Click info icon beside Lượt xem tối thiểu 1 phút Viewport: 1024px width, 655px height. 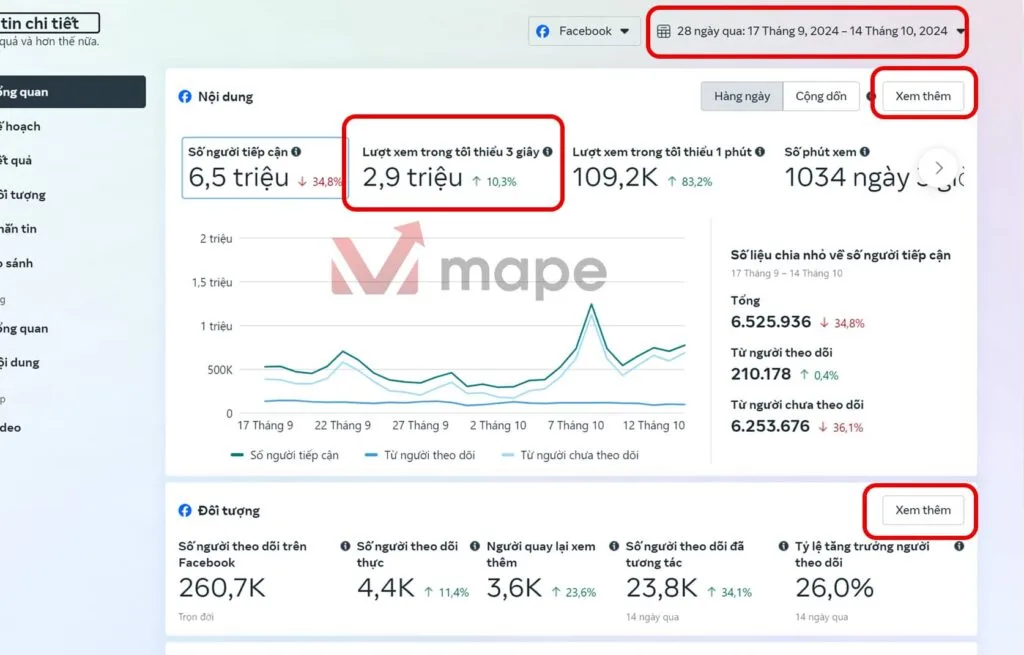click(x=760, y=152)
